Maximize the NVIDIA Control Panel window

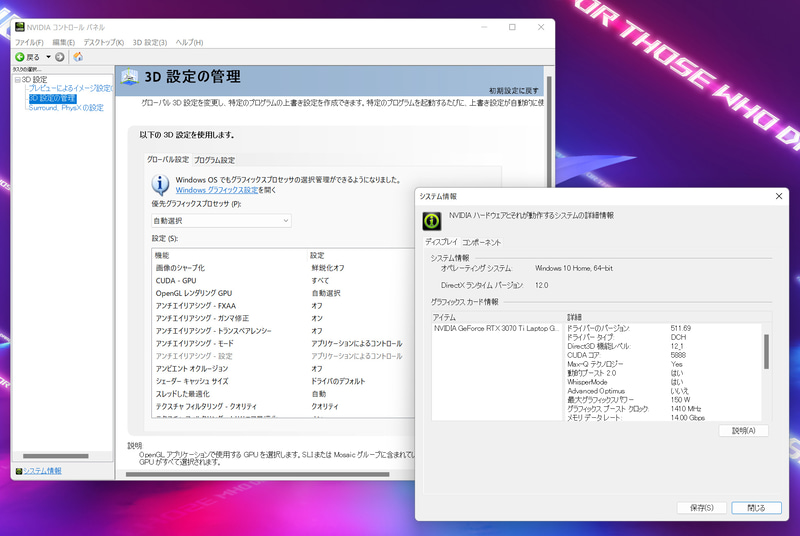point(512,27)
